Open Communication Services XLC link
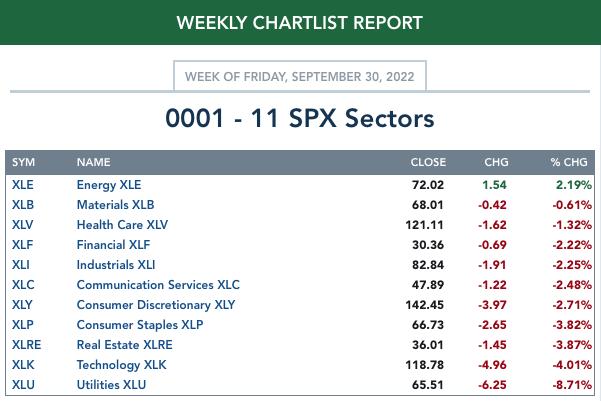 click(x=158, y=284)
